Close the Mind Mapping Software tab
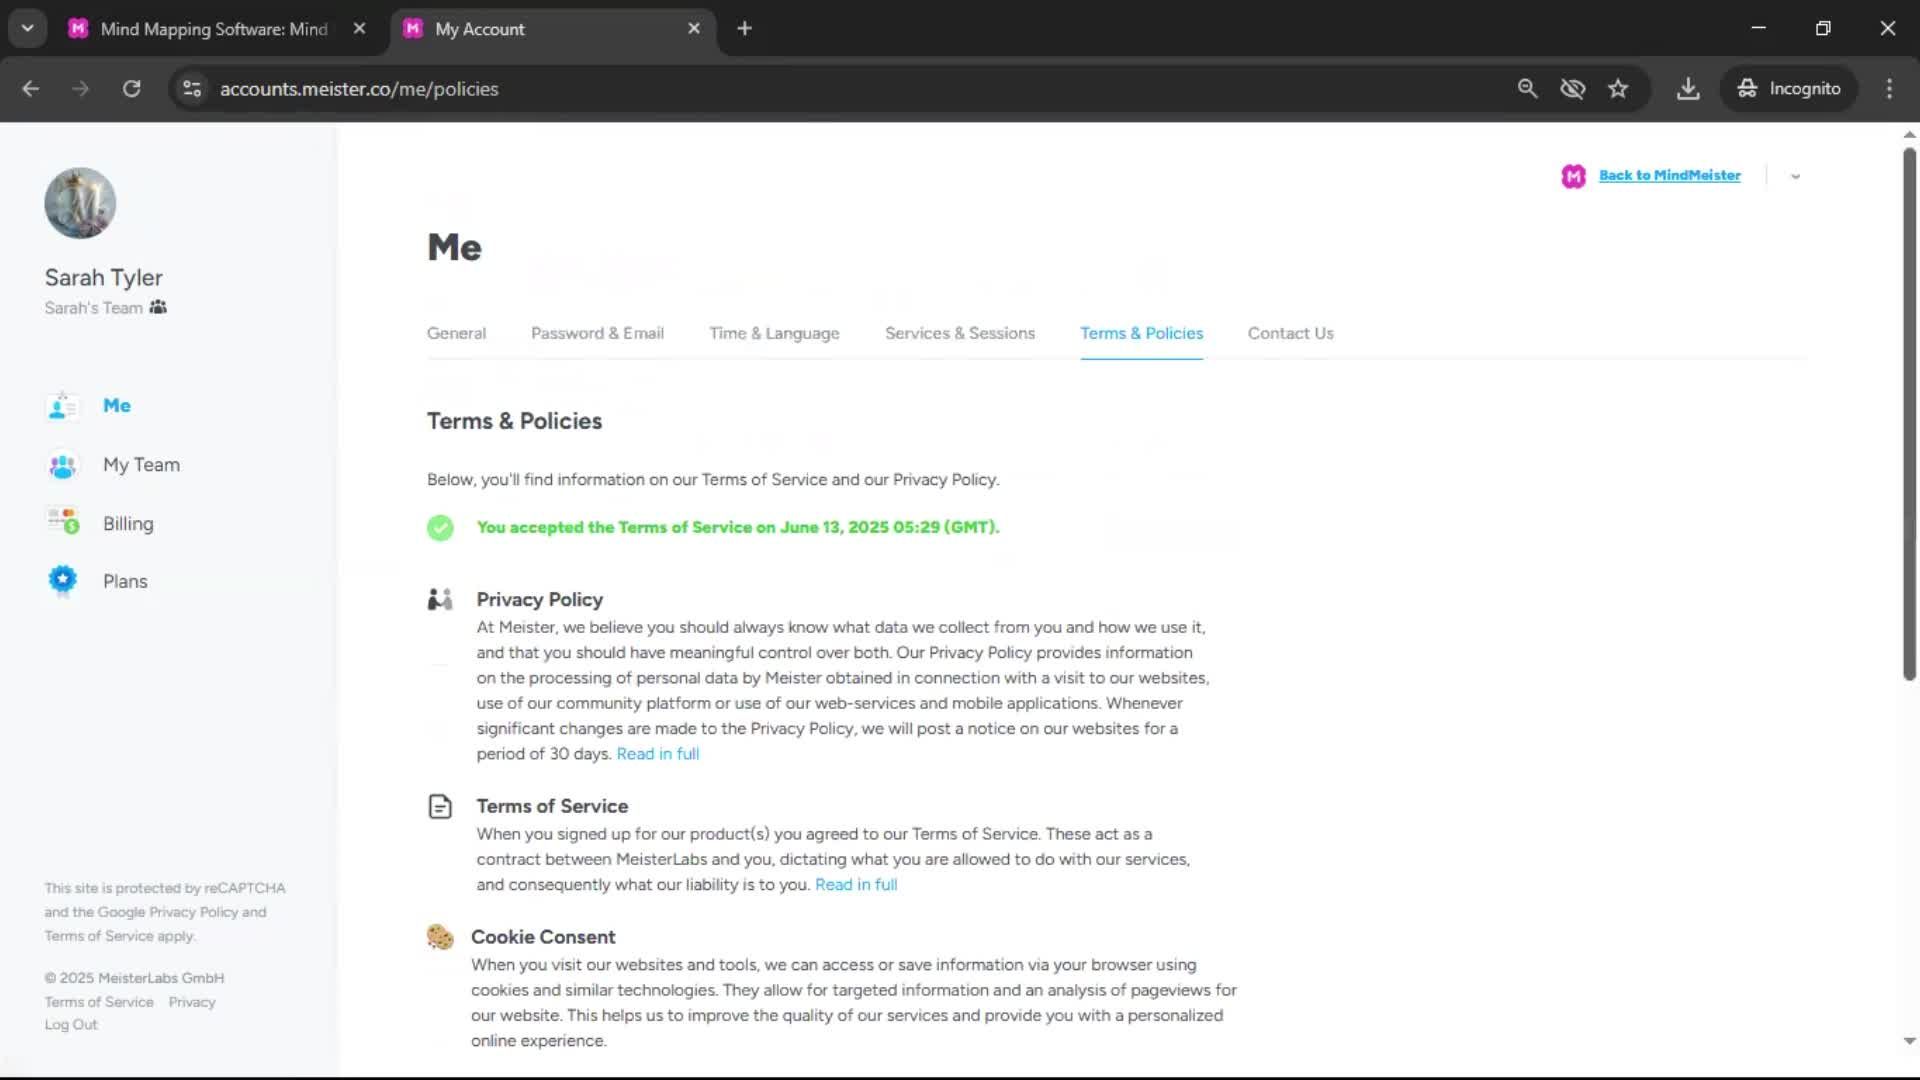 pyautogui.click(x=359, y=28)
